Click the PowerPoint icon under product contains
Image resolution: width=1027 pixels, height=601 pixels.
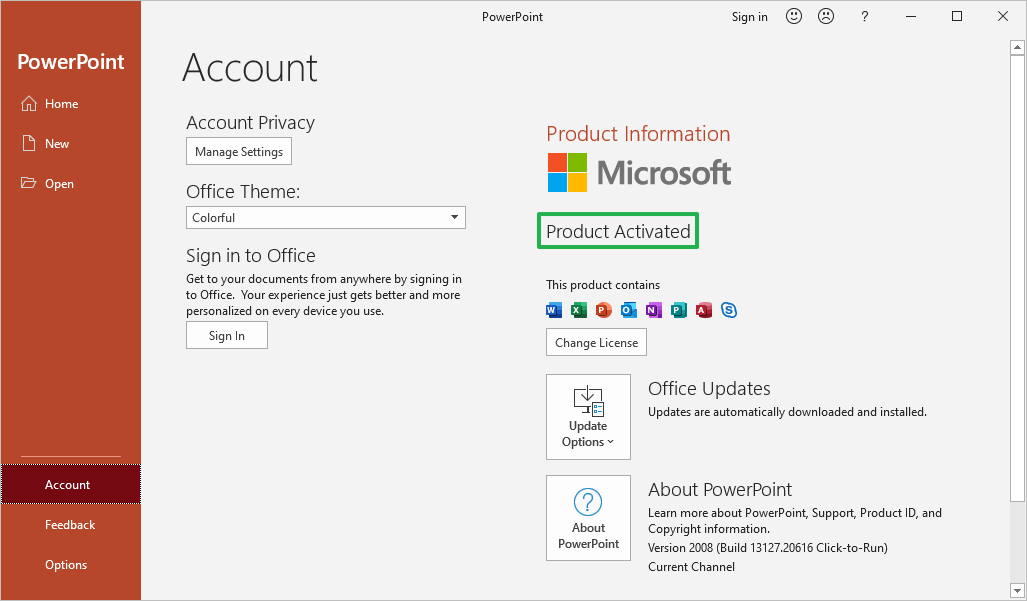coord(604,310)
